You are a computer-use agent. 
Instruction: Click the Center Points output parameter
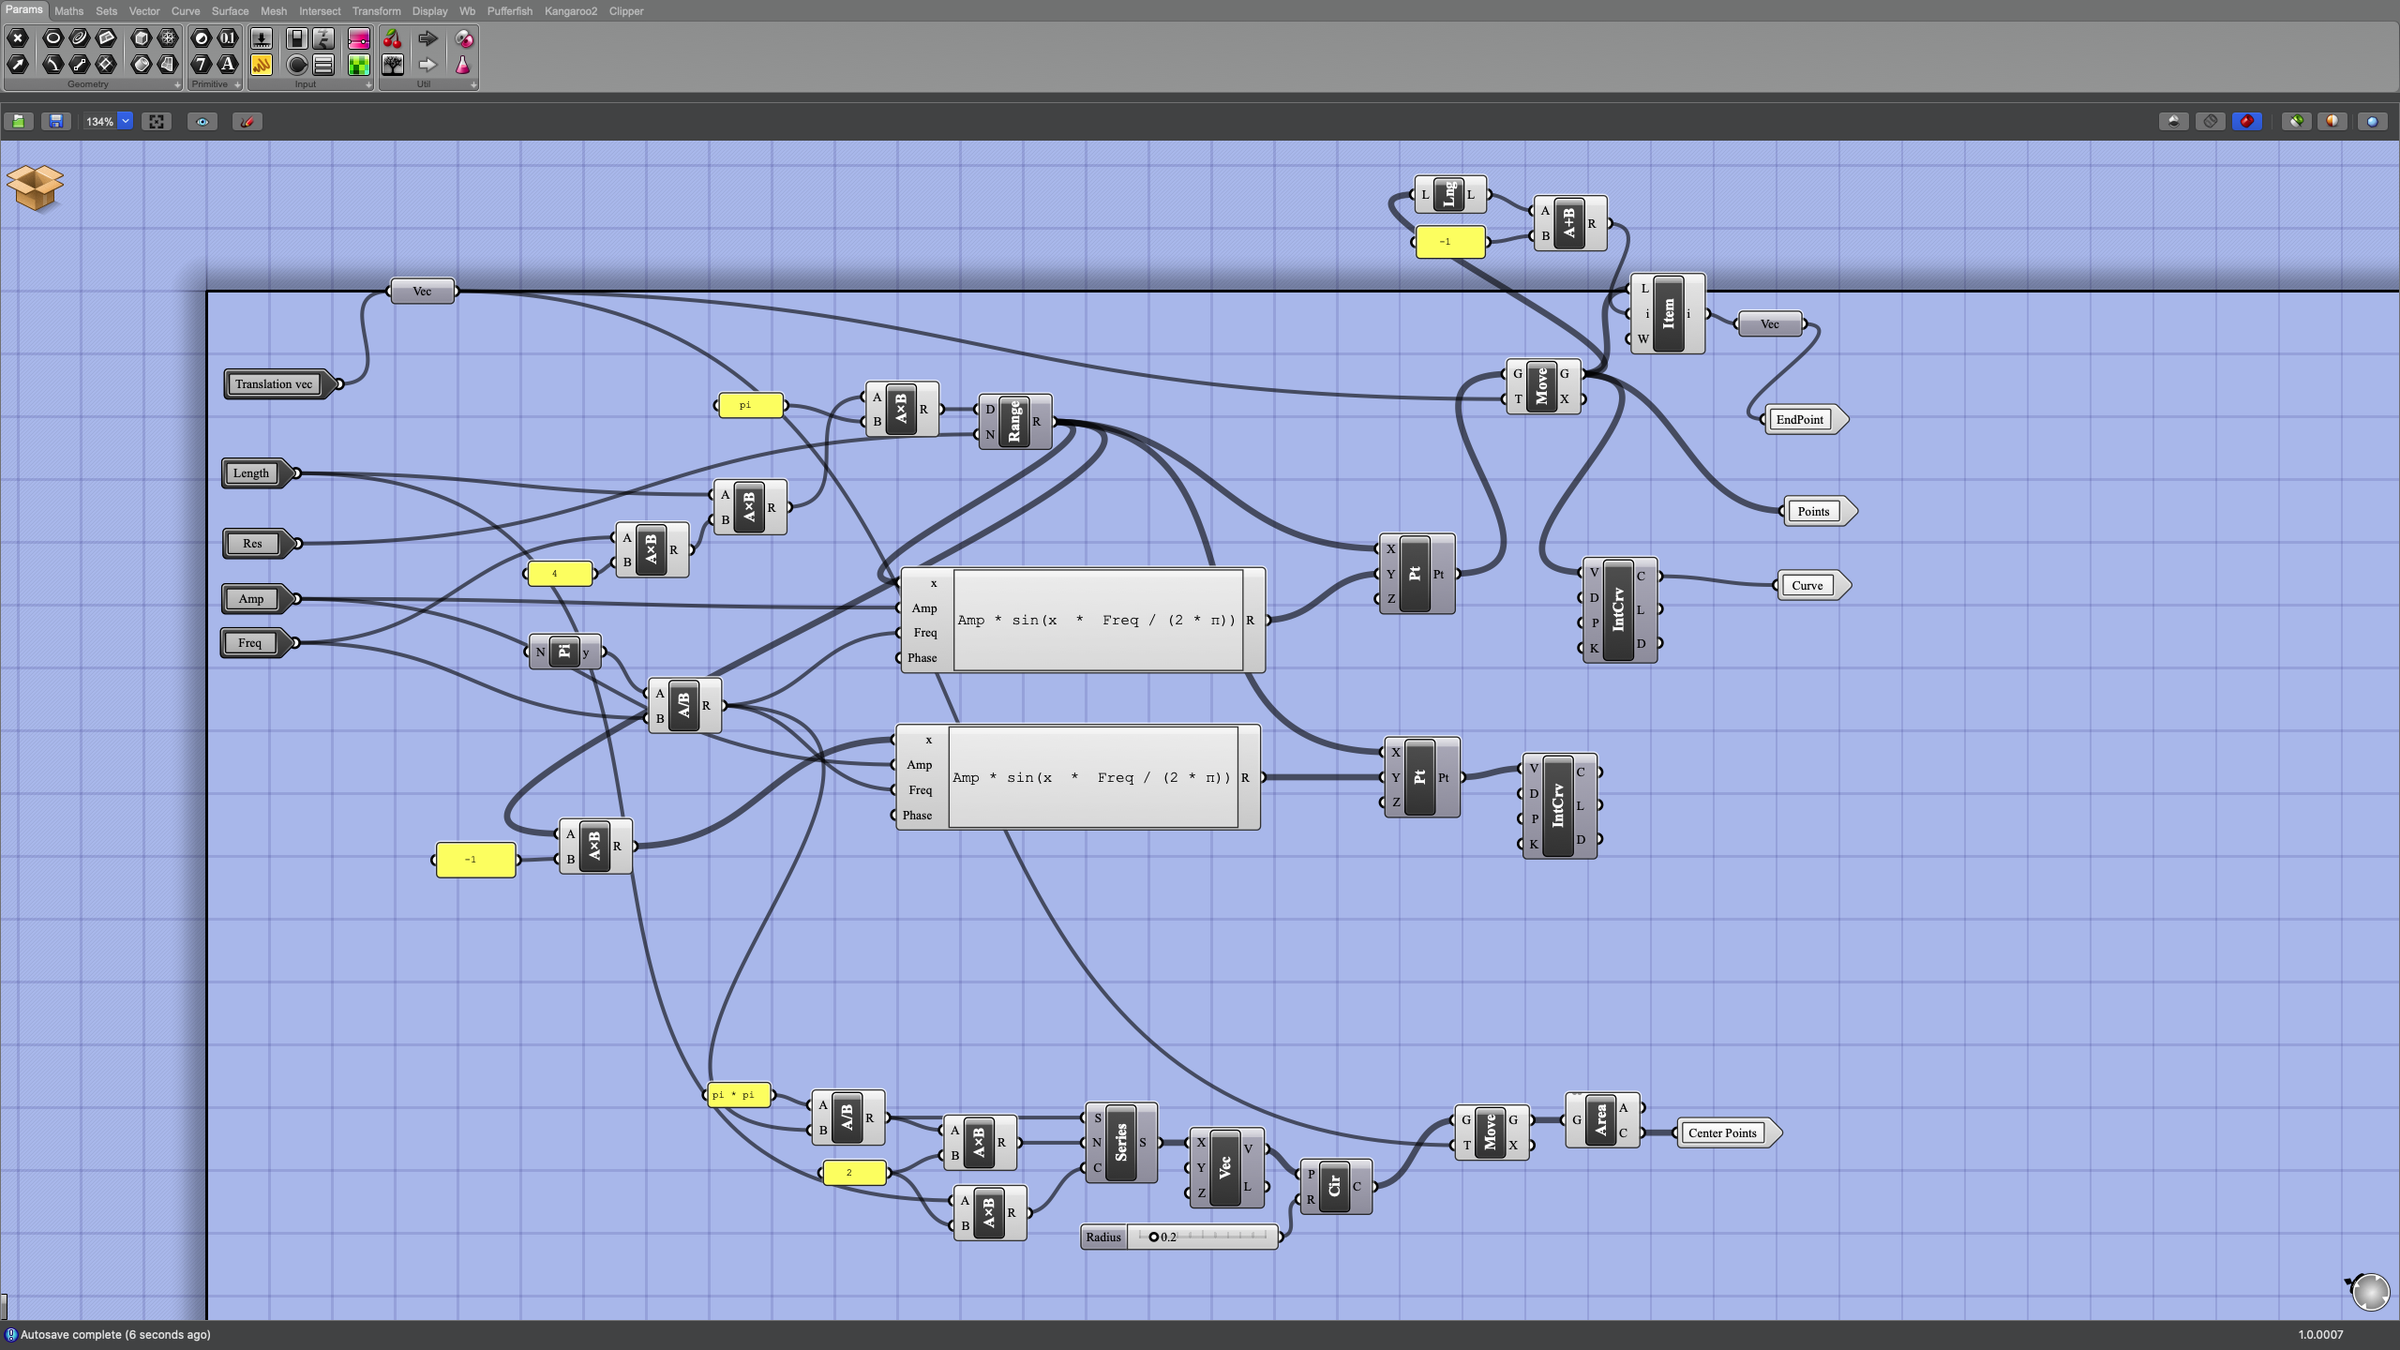click(x=1722, y=1133)
